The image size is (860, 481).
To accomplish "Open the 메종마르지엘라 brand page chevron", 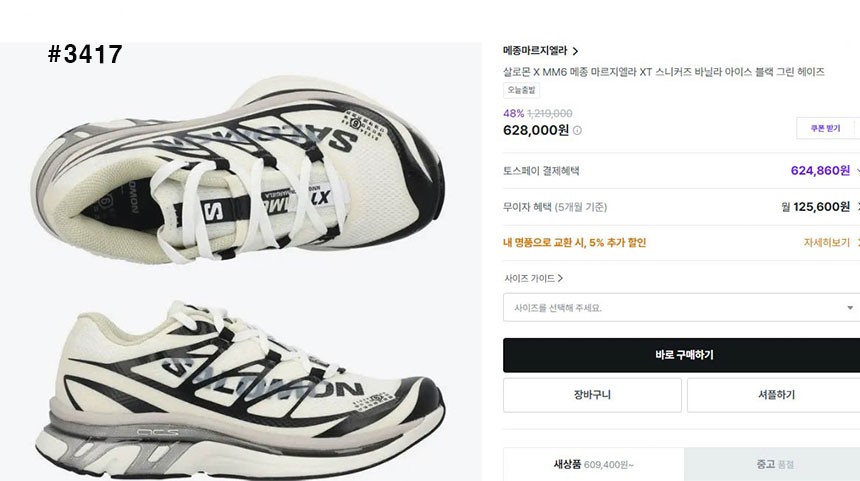I will pyautogui.click(x=575, y=51).
